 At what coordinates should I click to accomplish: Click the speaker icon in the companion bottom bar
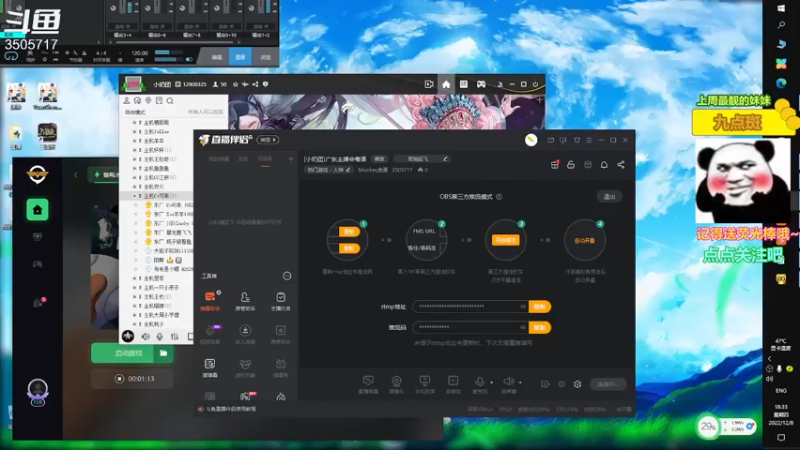point(508,381)
